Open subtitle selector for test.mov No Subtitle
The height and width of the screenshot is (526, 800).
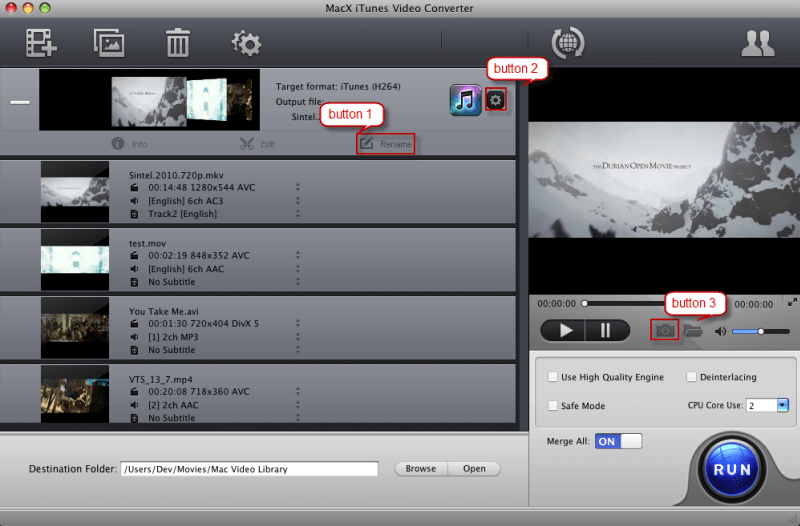[297, 281]
